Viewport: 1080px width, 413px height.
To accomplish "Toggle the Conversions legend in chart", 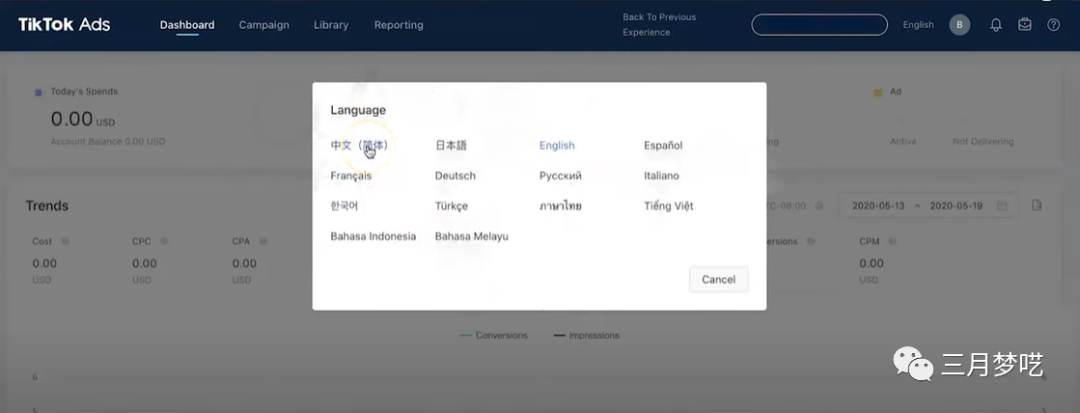I will click(494, 335).
